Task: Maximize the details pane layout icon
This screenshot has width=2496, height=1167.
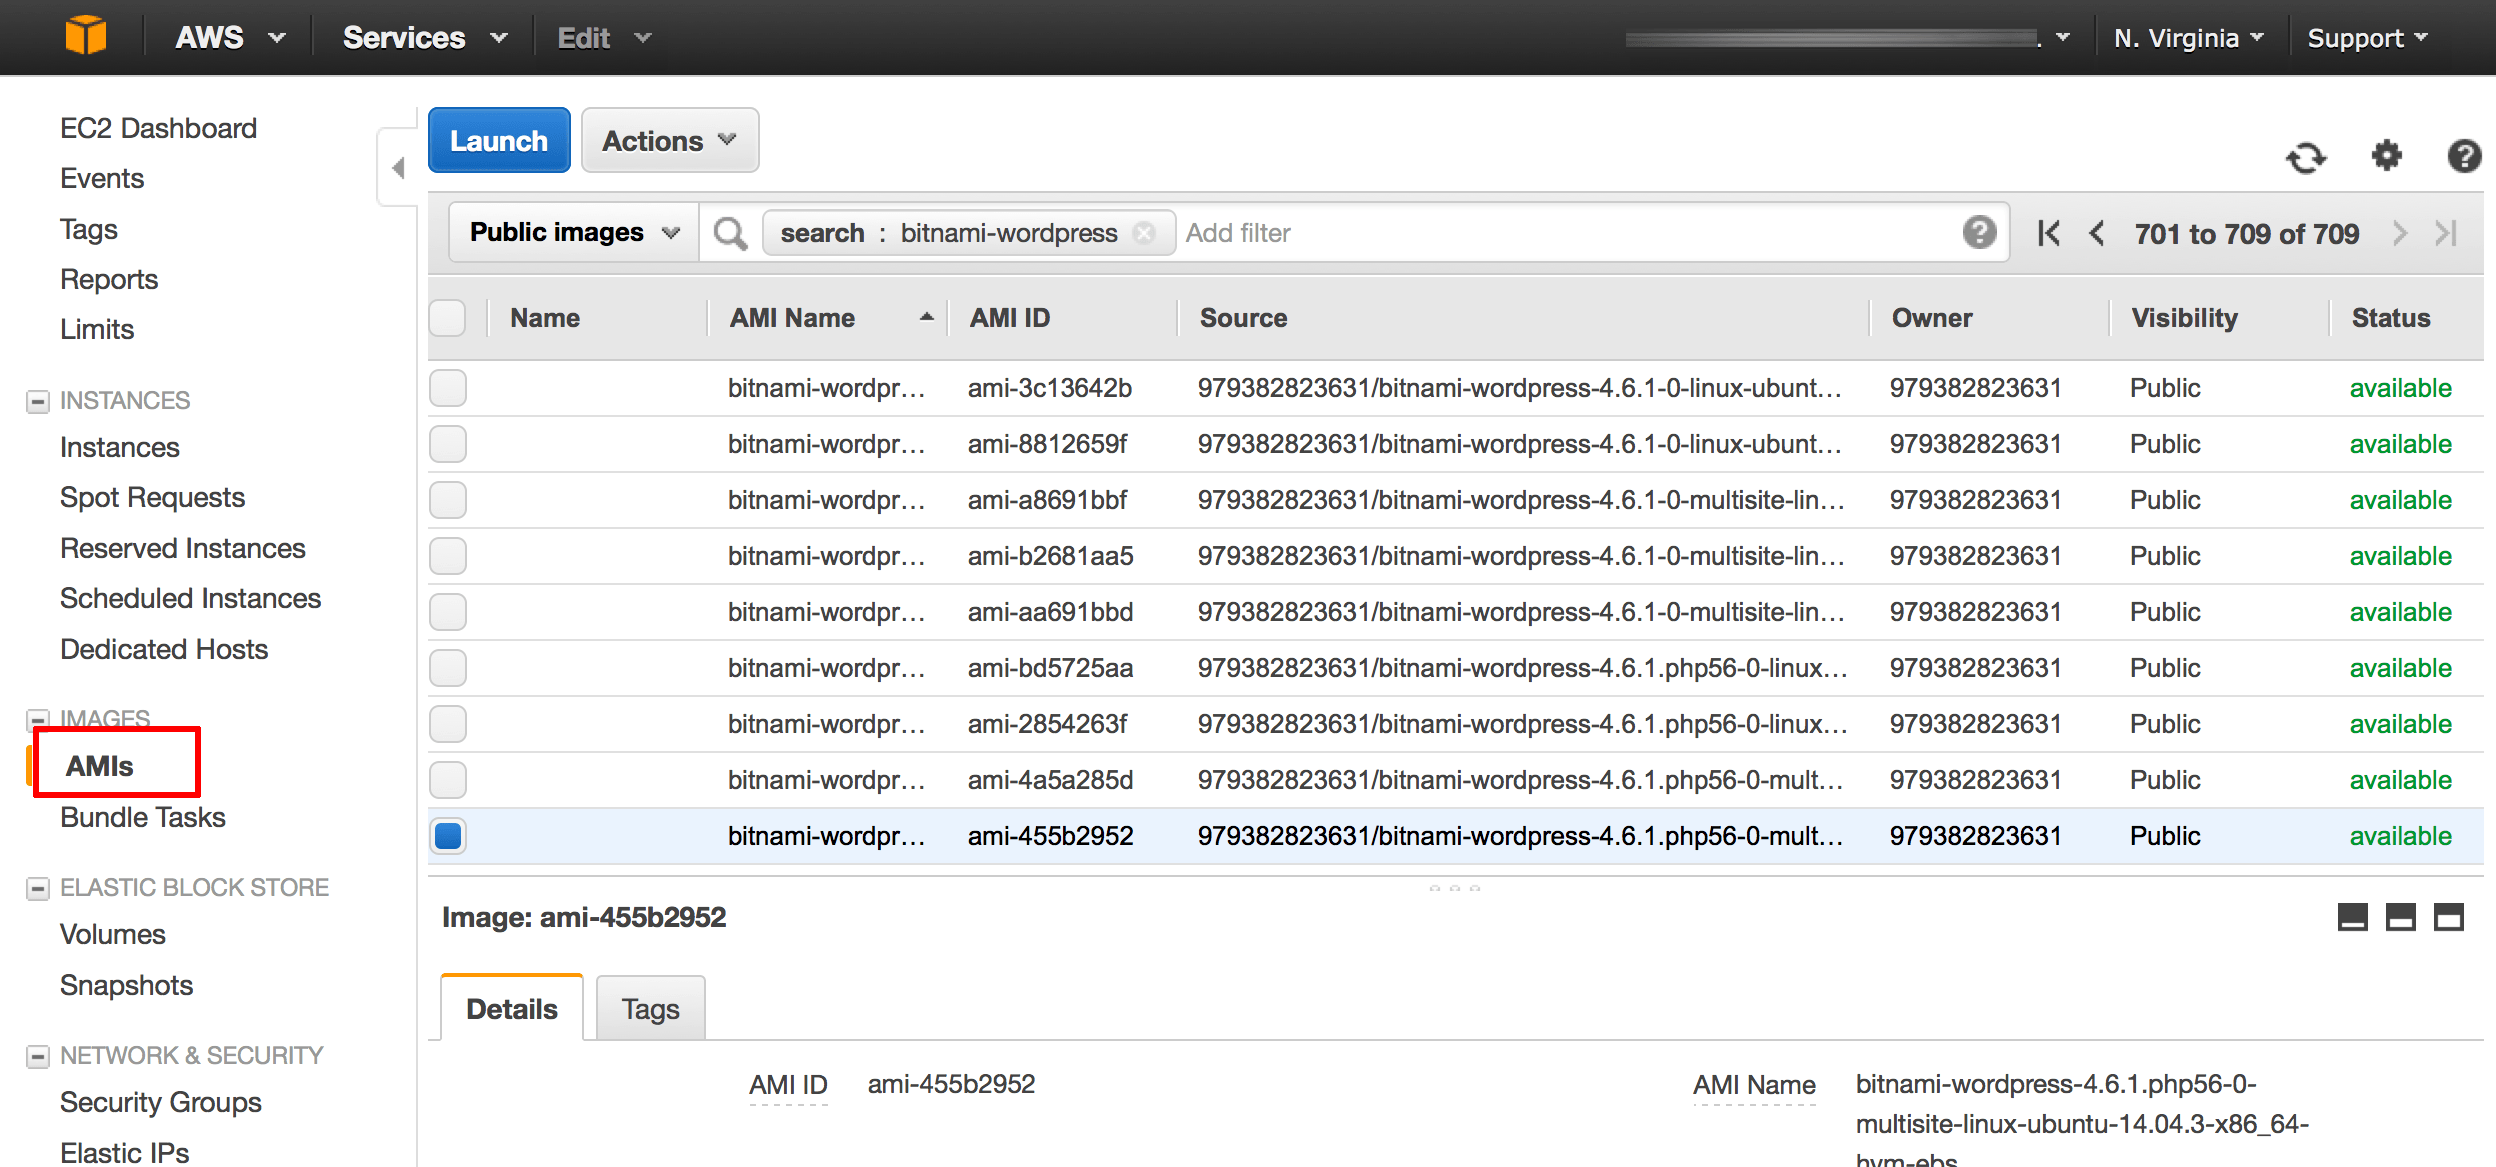Action: click(2448, 916)
